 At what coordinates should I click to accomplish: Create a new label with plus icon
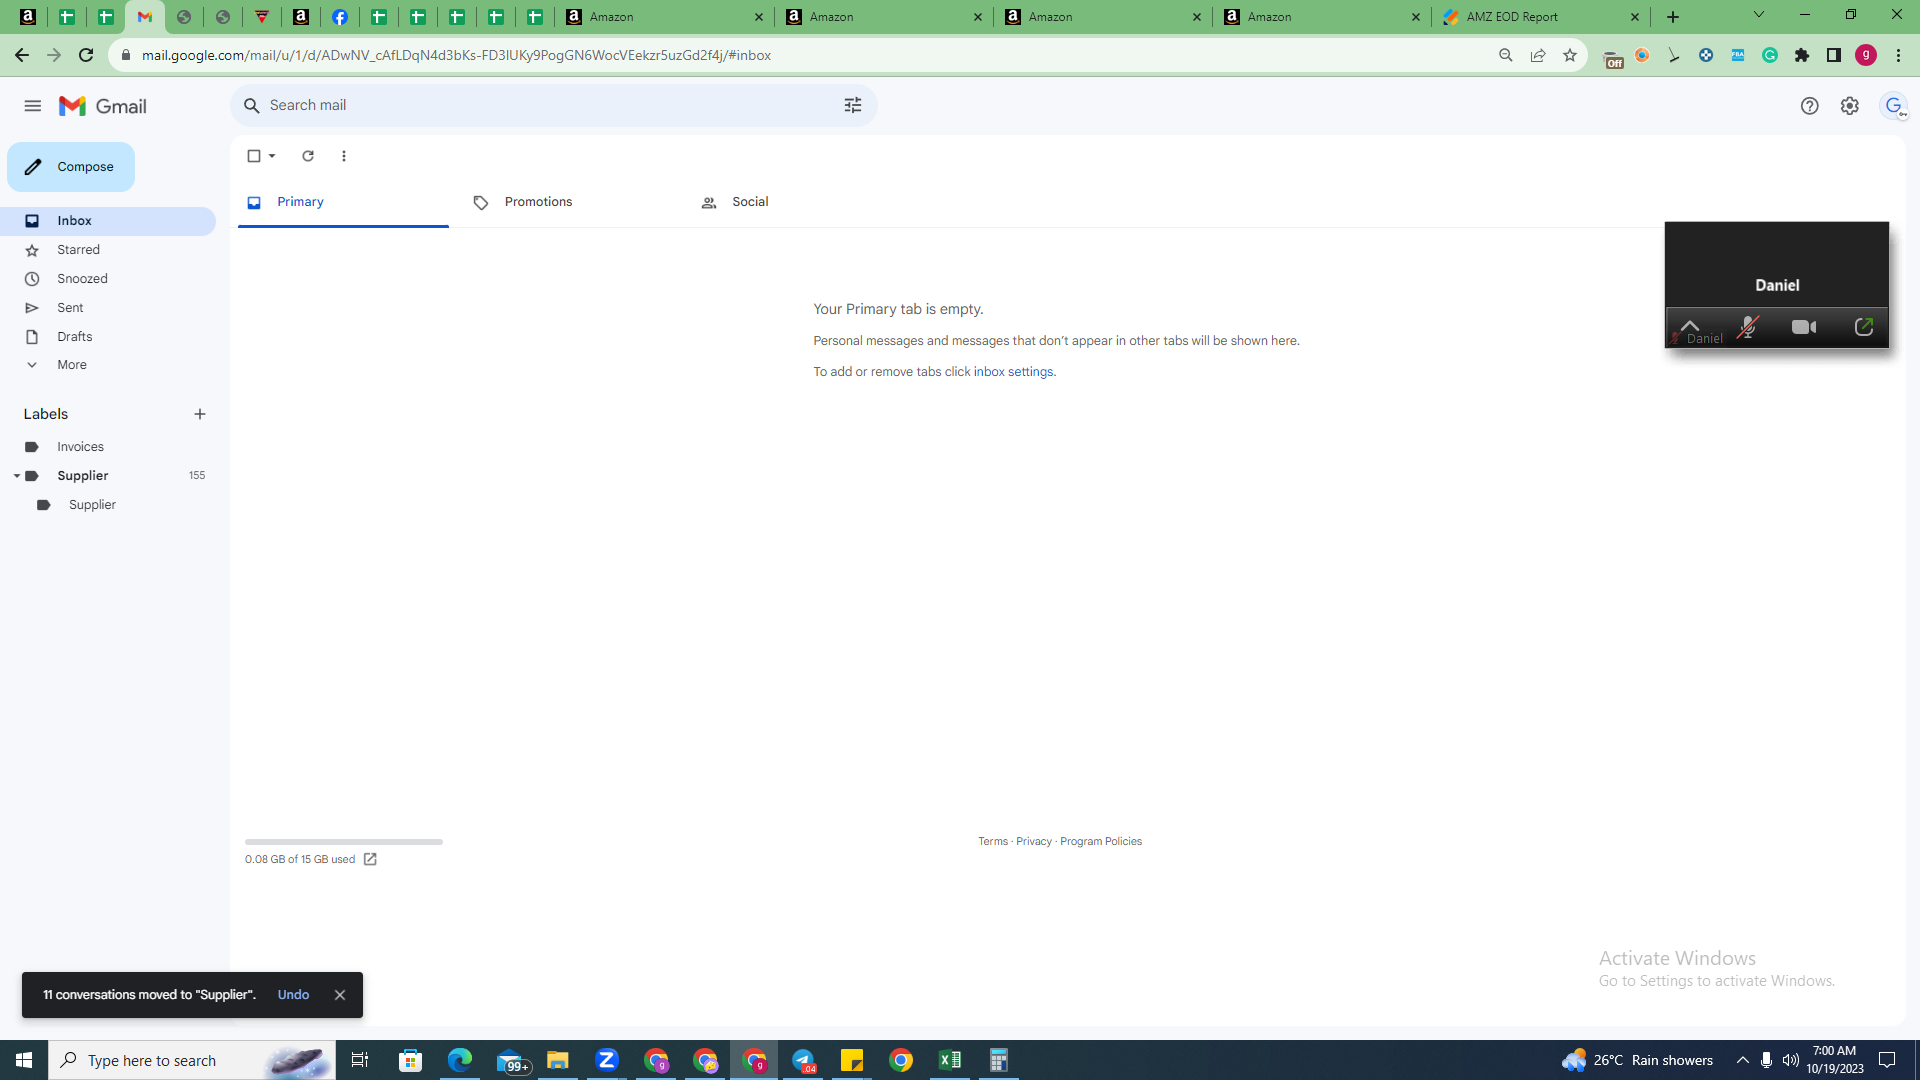200,414
